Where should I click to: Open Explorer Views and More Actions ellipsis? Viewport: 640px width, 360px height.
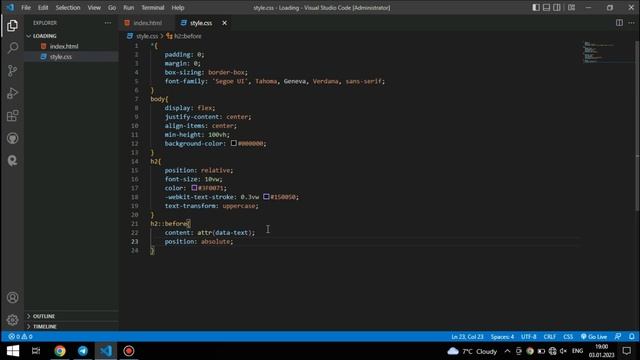[x=108, y=23]
